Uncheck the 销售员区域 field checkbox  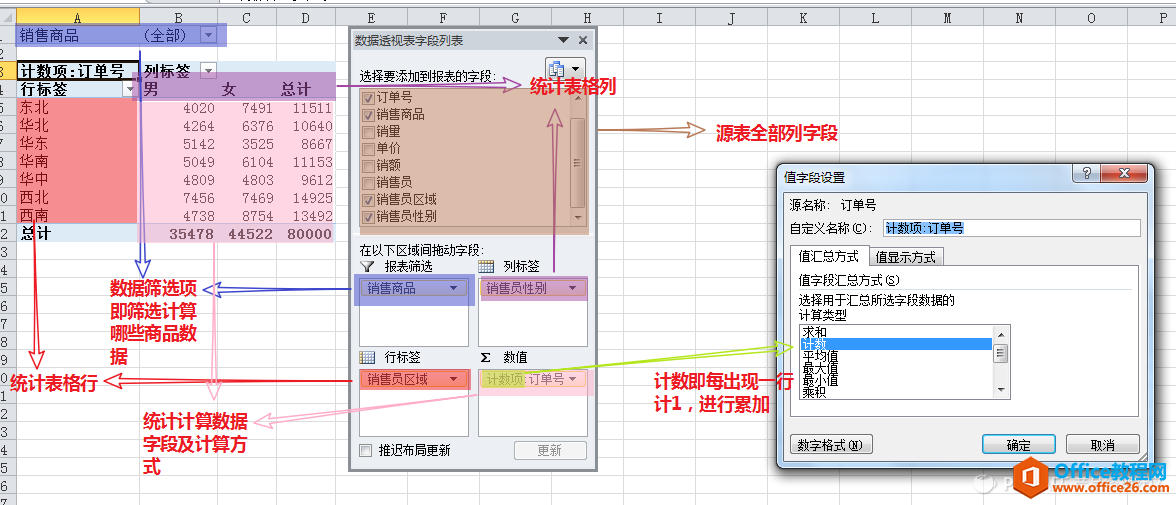(x=368, y=200)
